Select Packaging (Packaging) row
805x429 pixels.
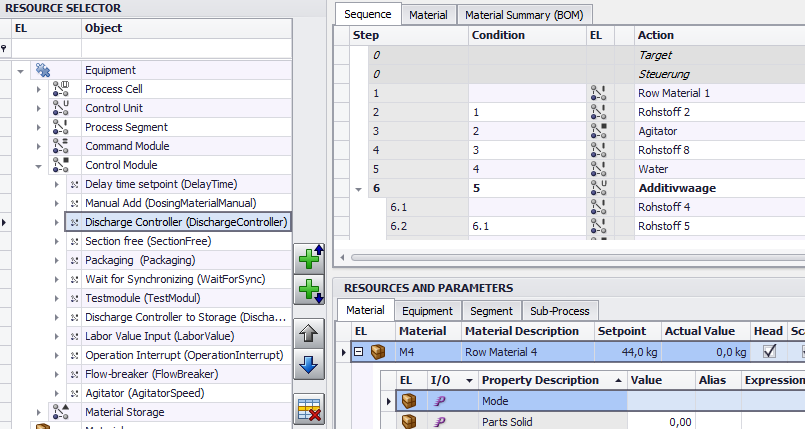point(178,260)
